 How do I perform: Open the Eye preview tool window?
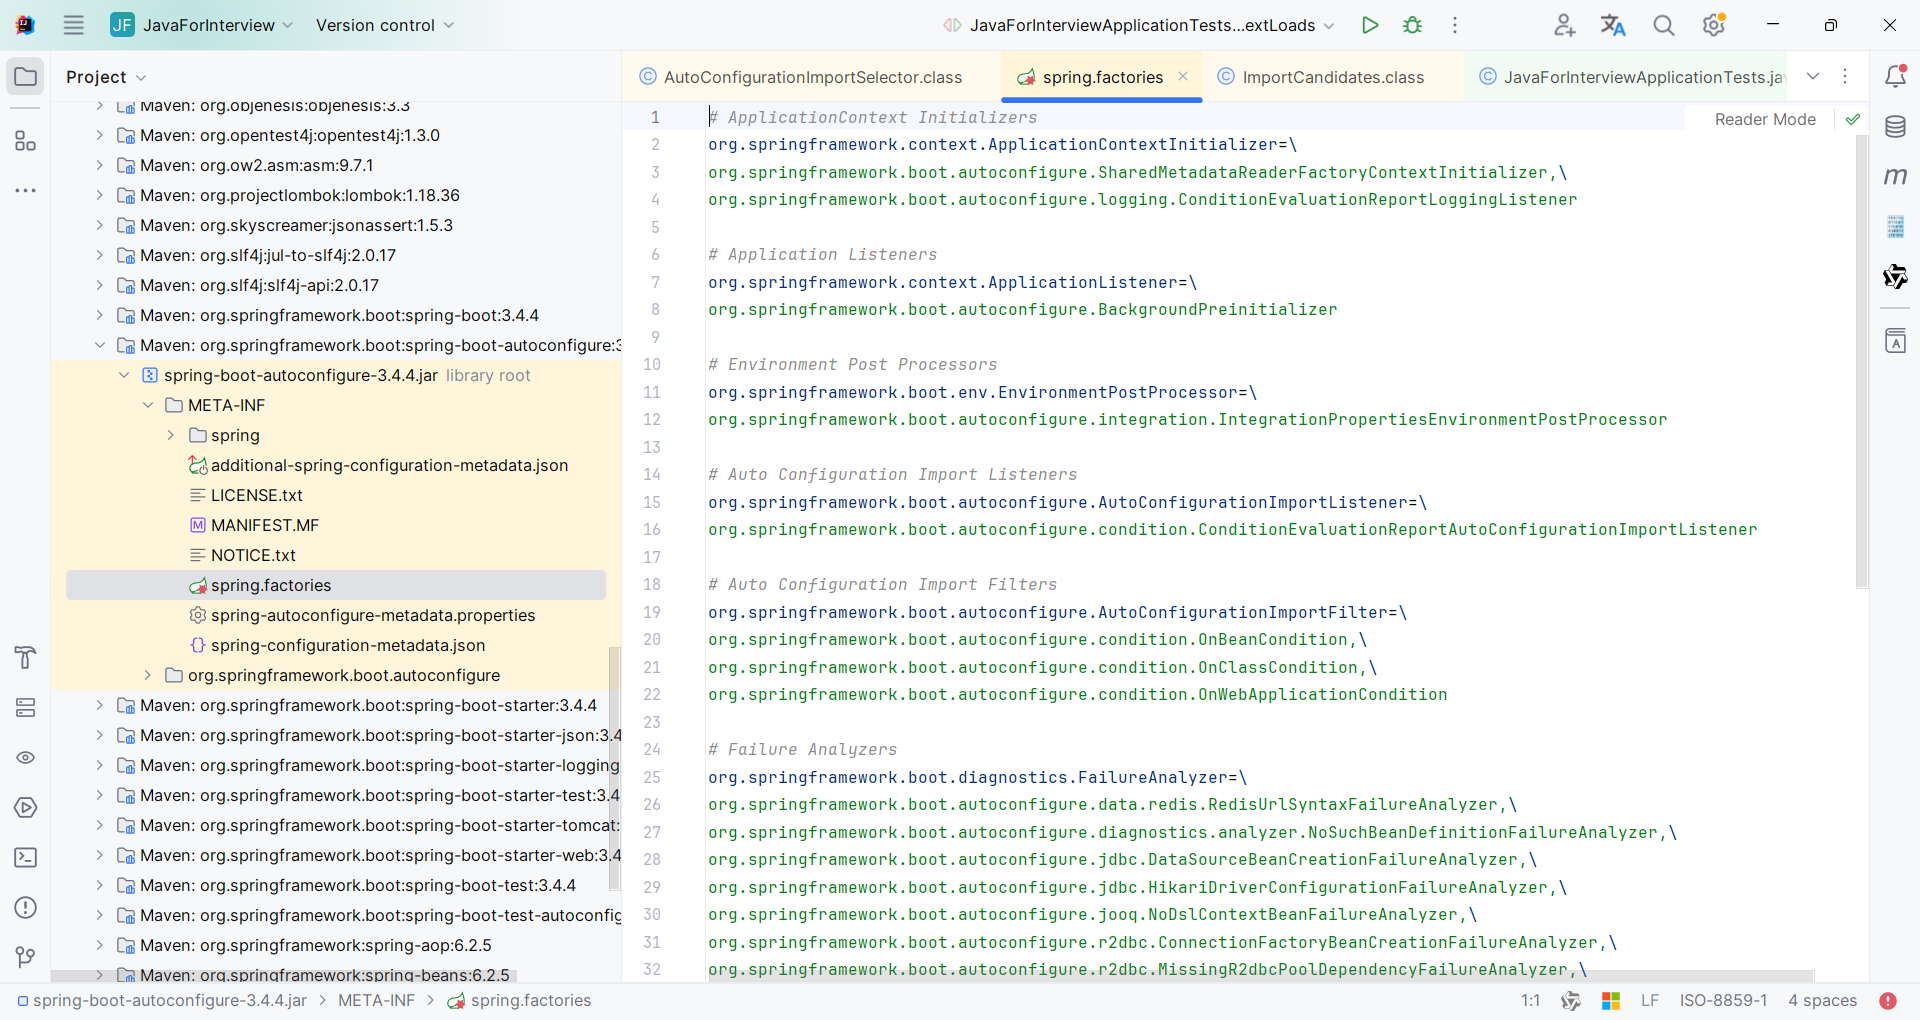[26, 758]
